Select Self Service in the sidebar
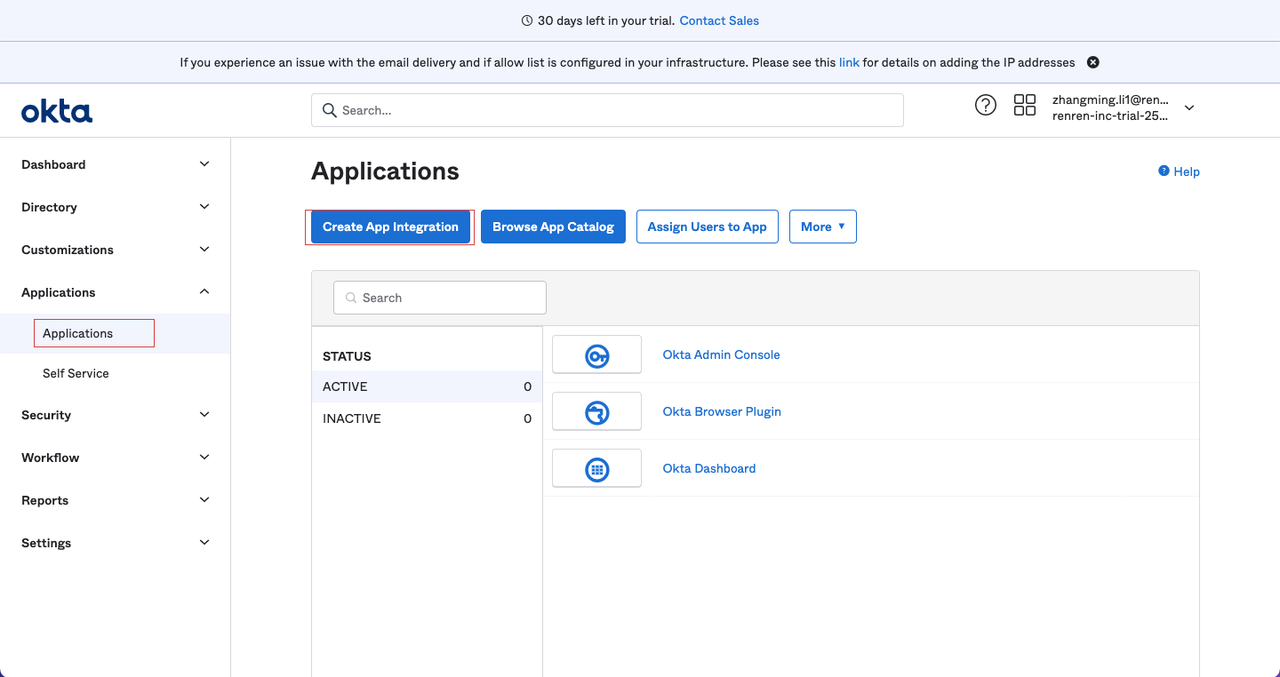This screenshot has width=1280, height=677. (76, 373)
